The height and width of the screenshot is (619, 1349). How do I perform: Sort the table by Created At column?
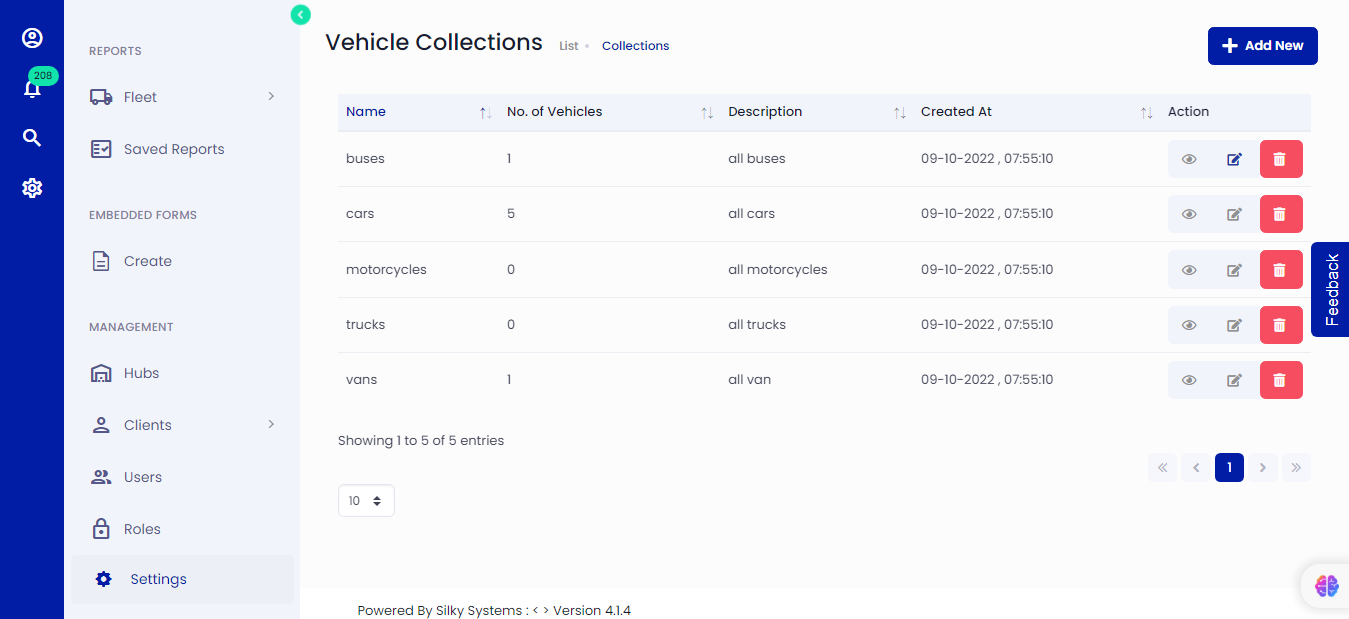click(x=1146, y=113)
